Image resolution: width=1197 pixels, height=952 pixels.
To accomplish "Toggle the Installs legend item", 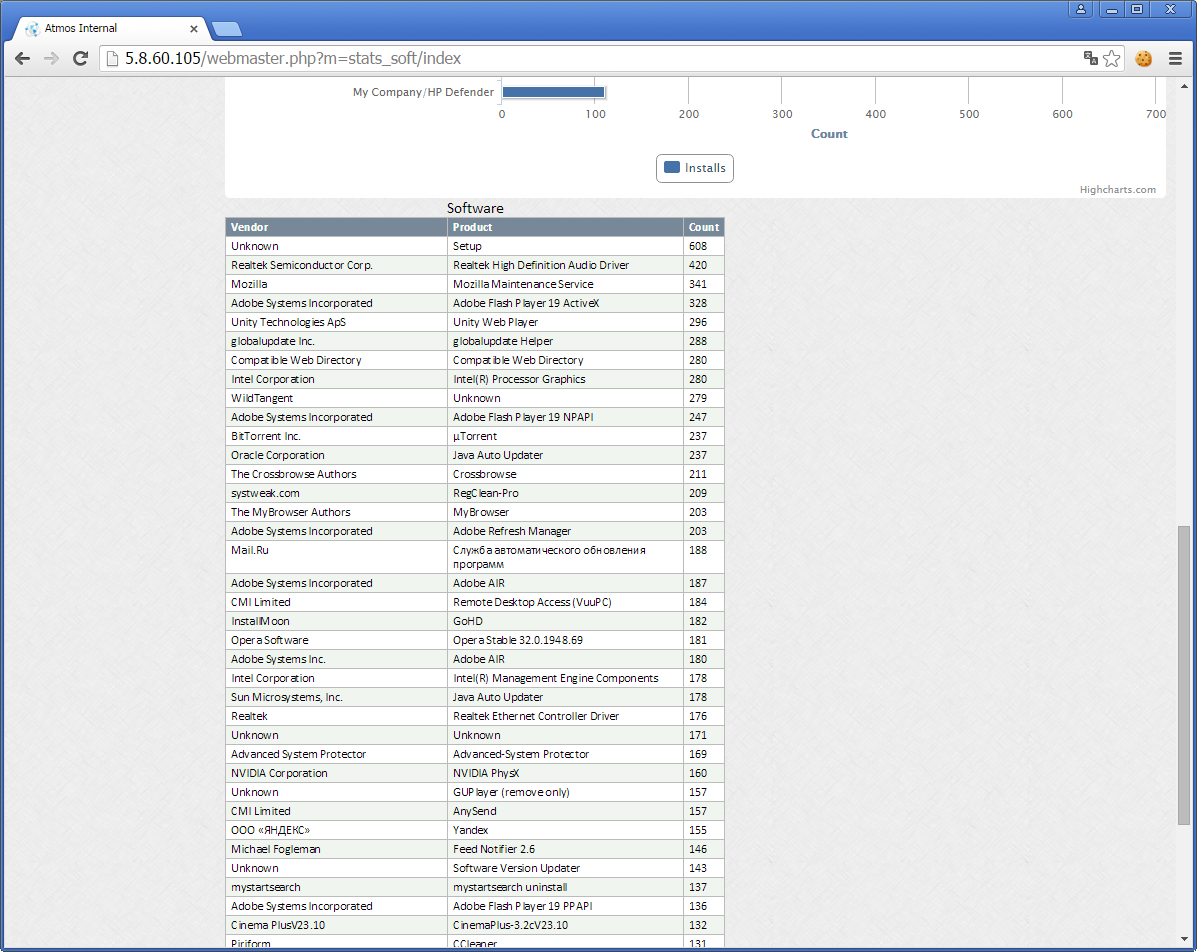I will (x=695, y=168).
